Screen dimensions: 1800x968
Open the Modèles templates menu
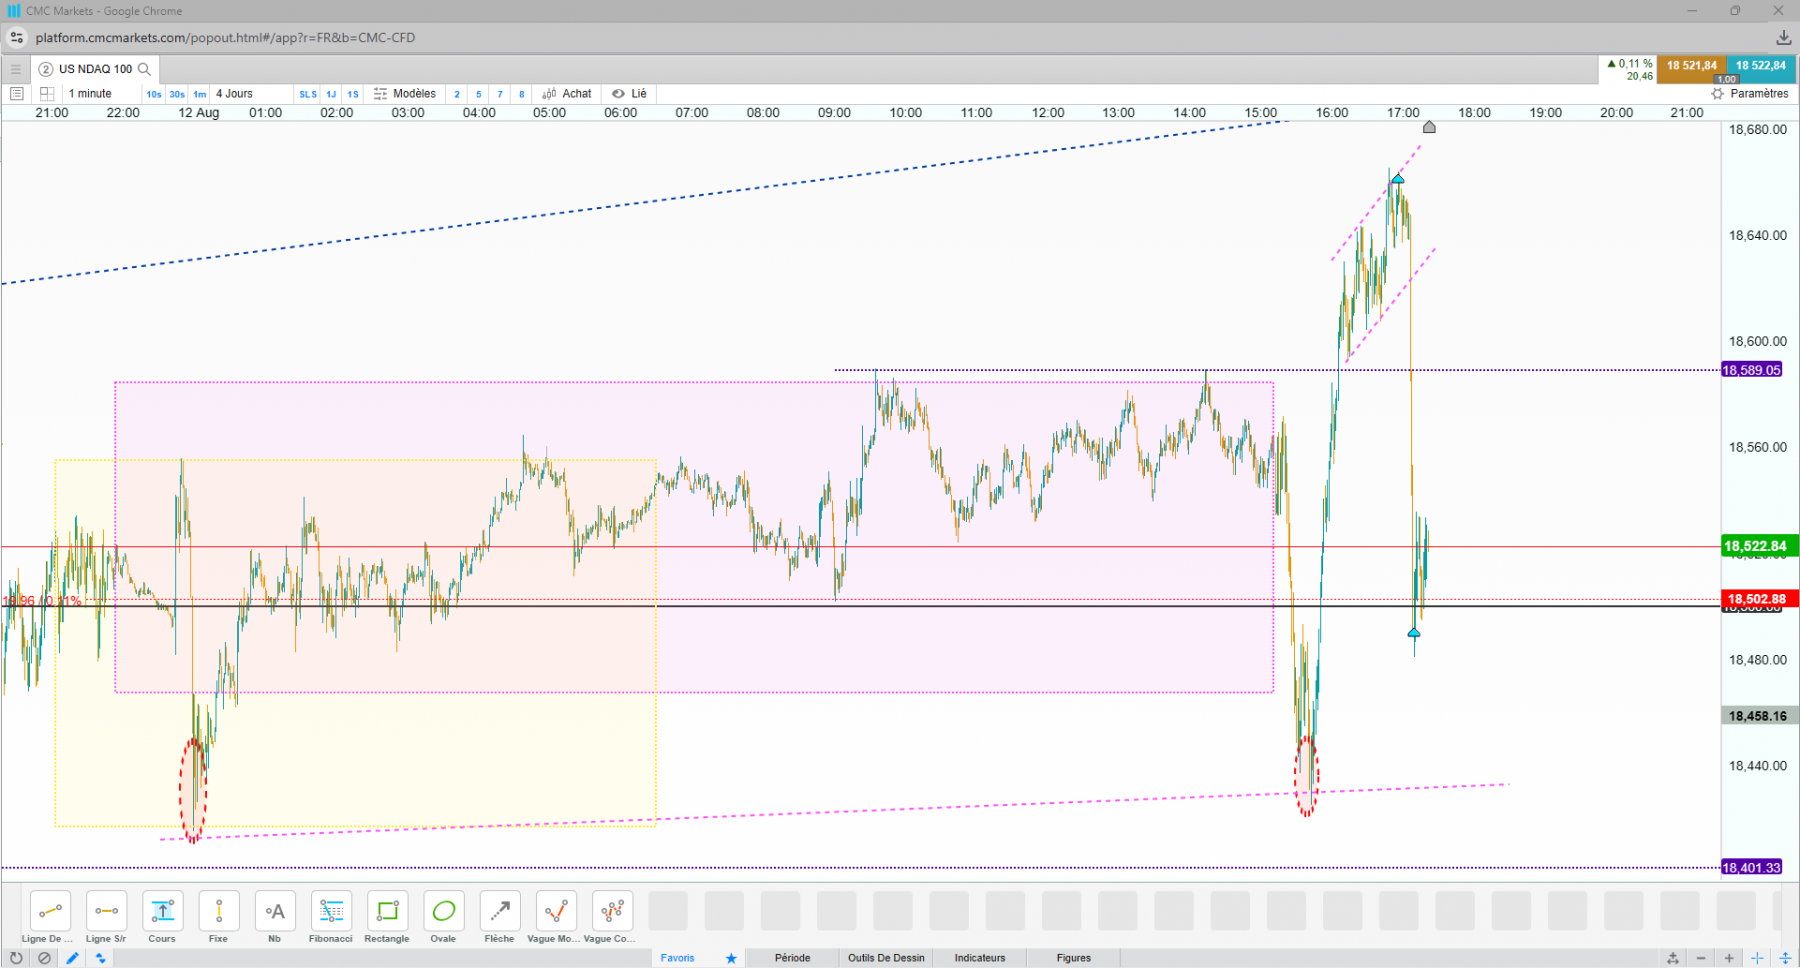click(x=405, y=94)
